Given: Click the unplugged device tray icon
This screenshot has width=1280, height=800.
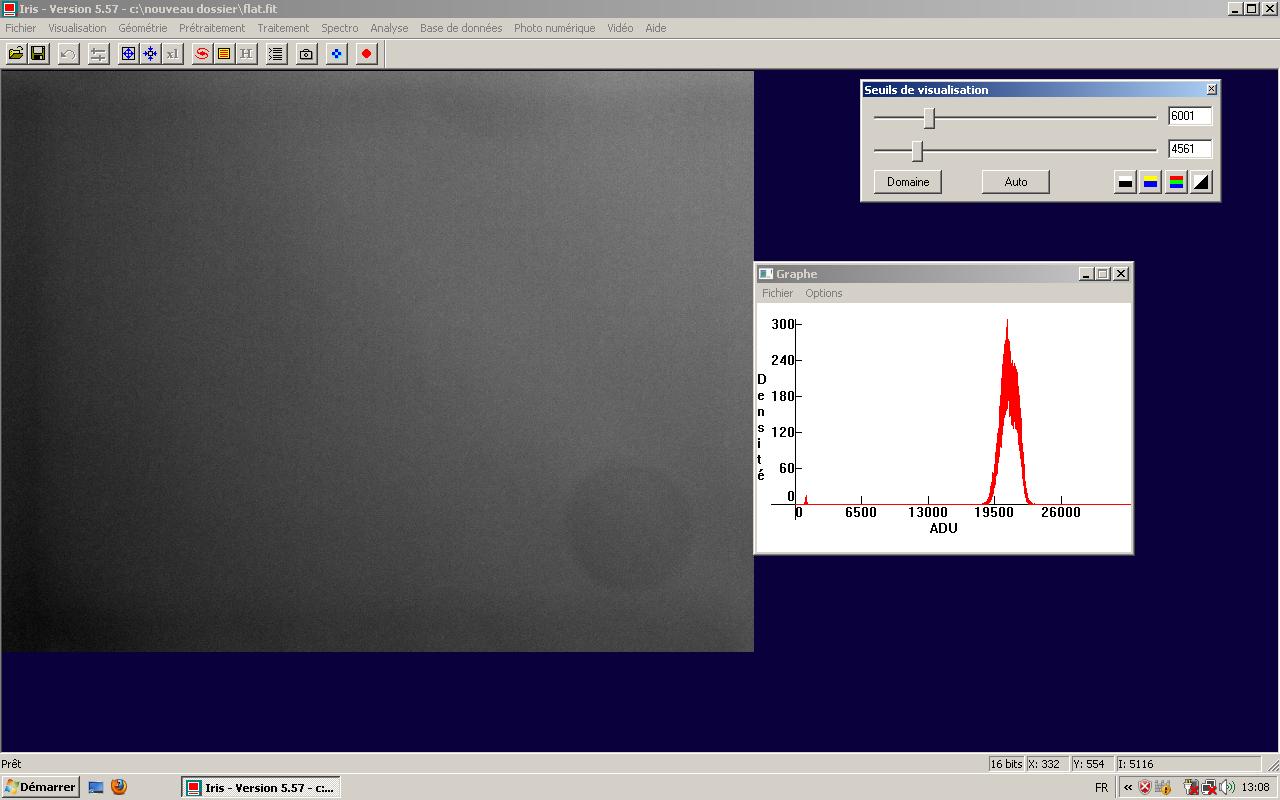Looking at the screenshot, I should pos(1191,787).
